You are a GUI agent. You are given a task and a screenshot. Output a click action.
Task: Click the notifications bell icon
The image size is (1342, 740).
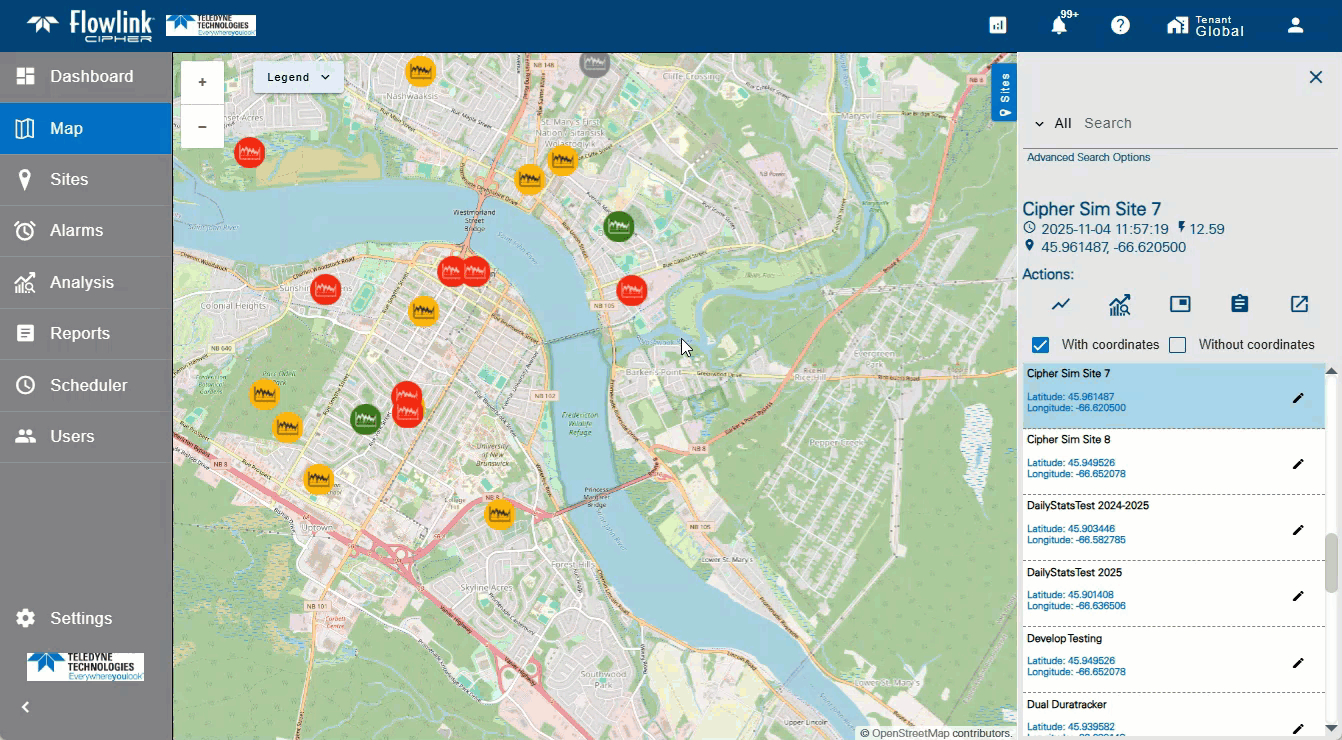click(1059, 26)
